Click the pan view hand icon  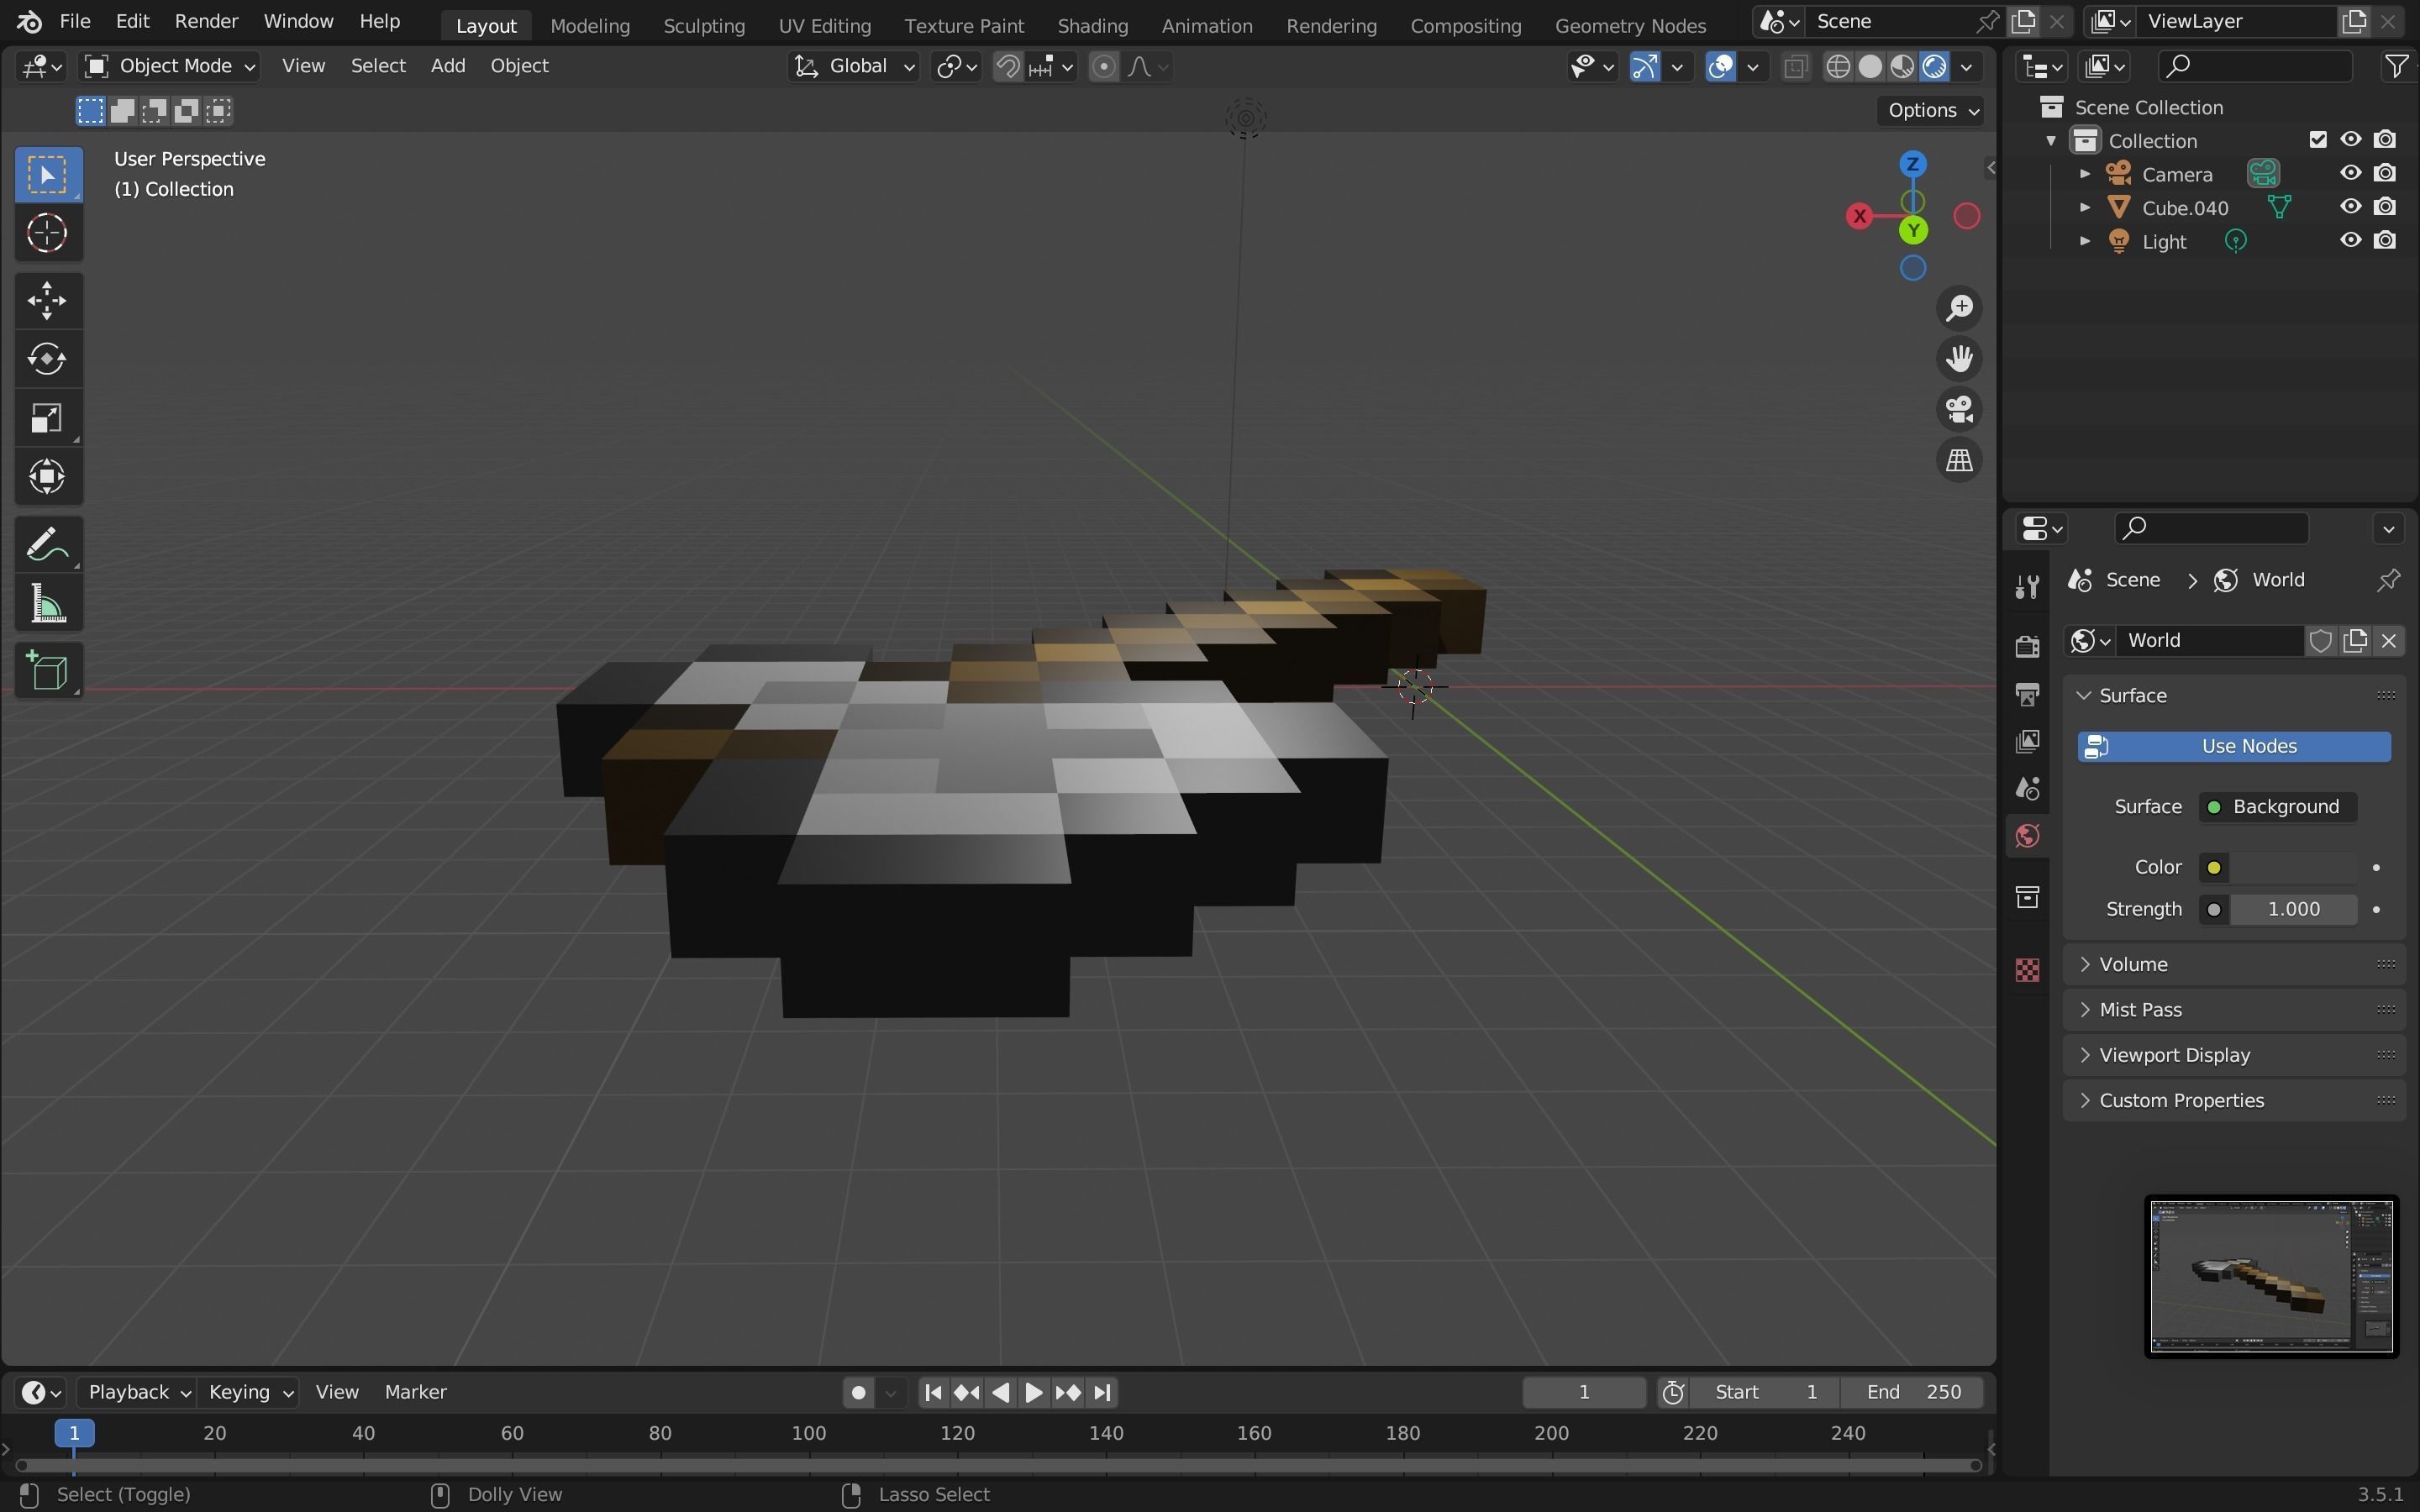coord(1959,359)
